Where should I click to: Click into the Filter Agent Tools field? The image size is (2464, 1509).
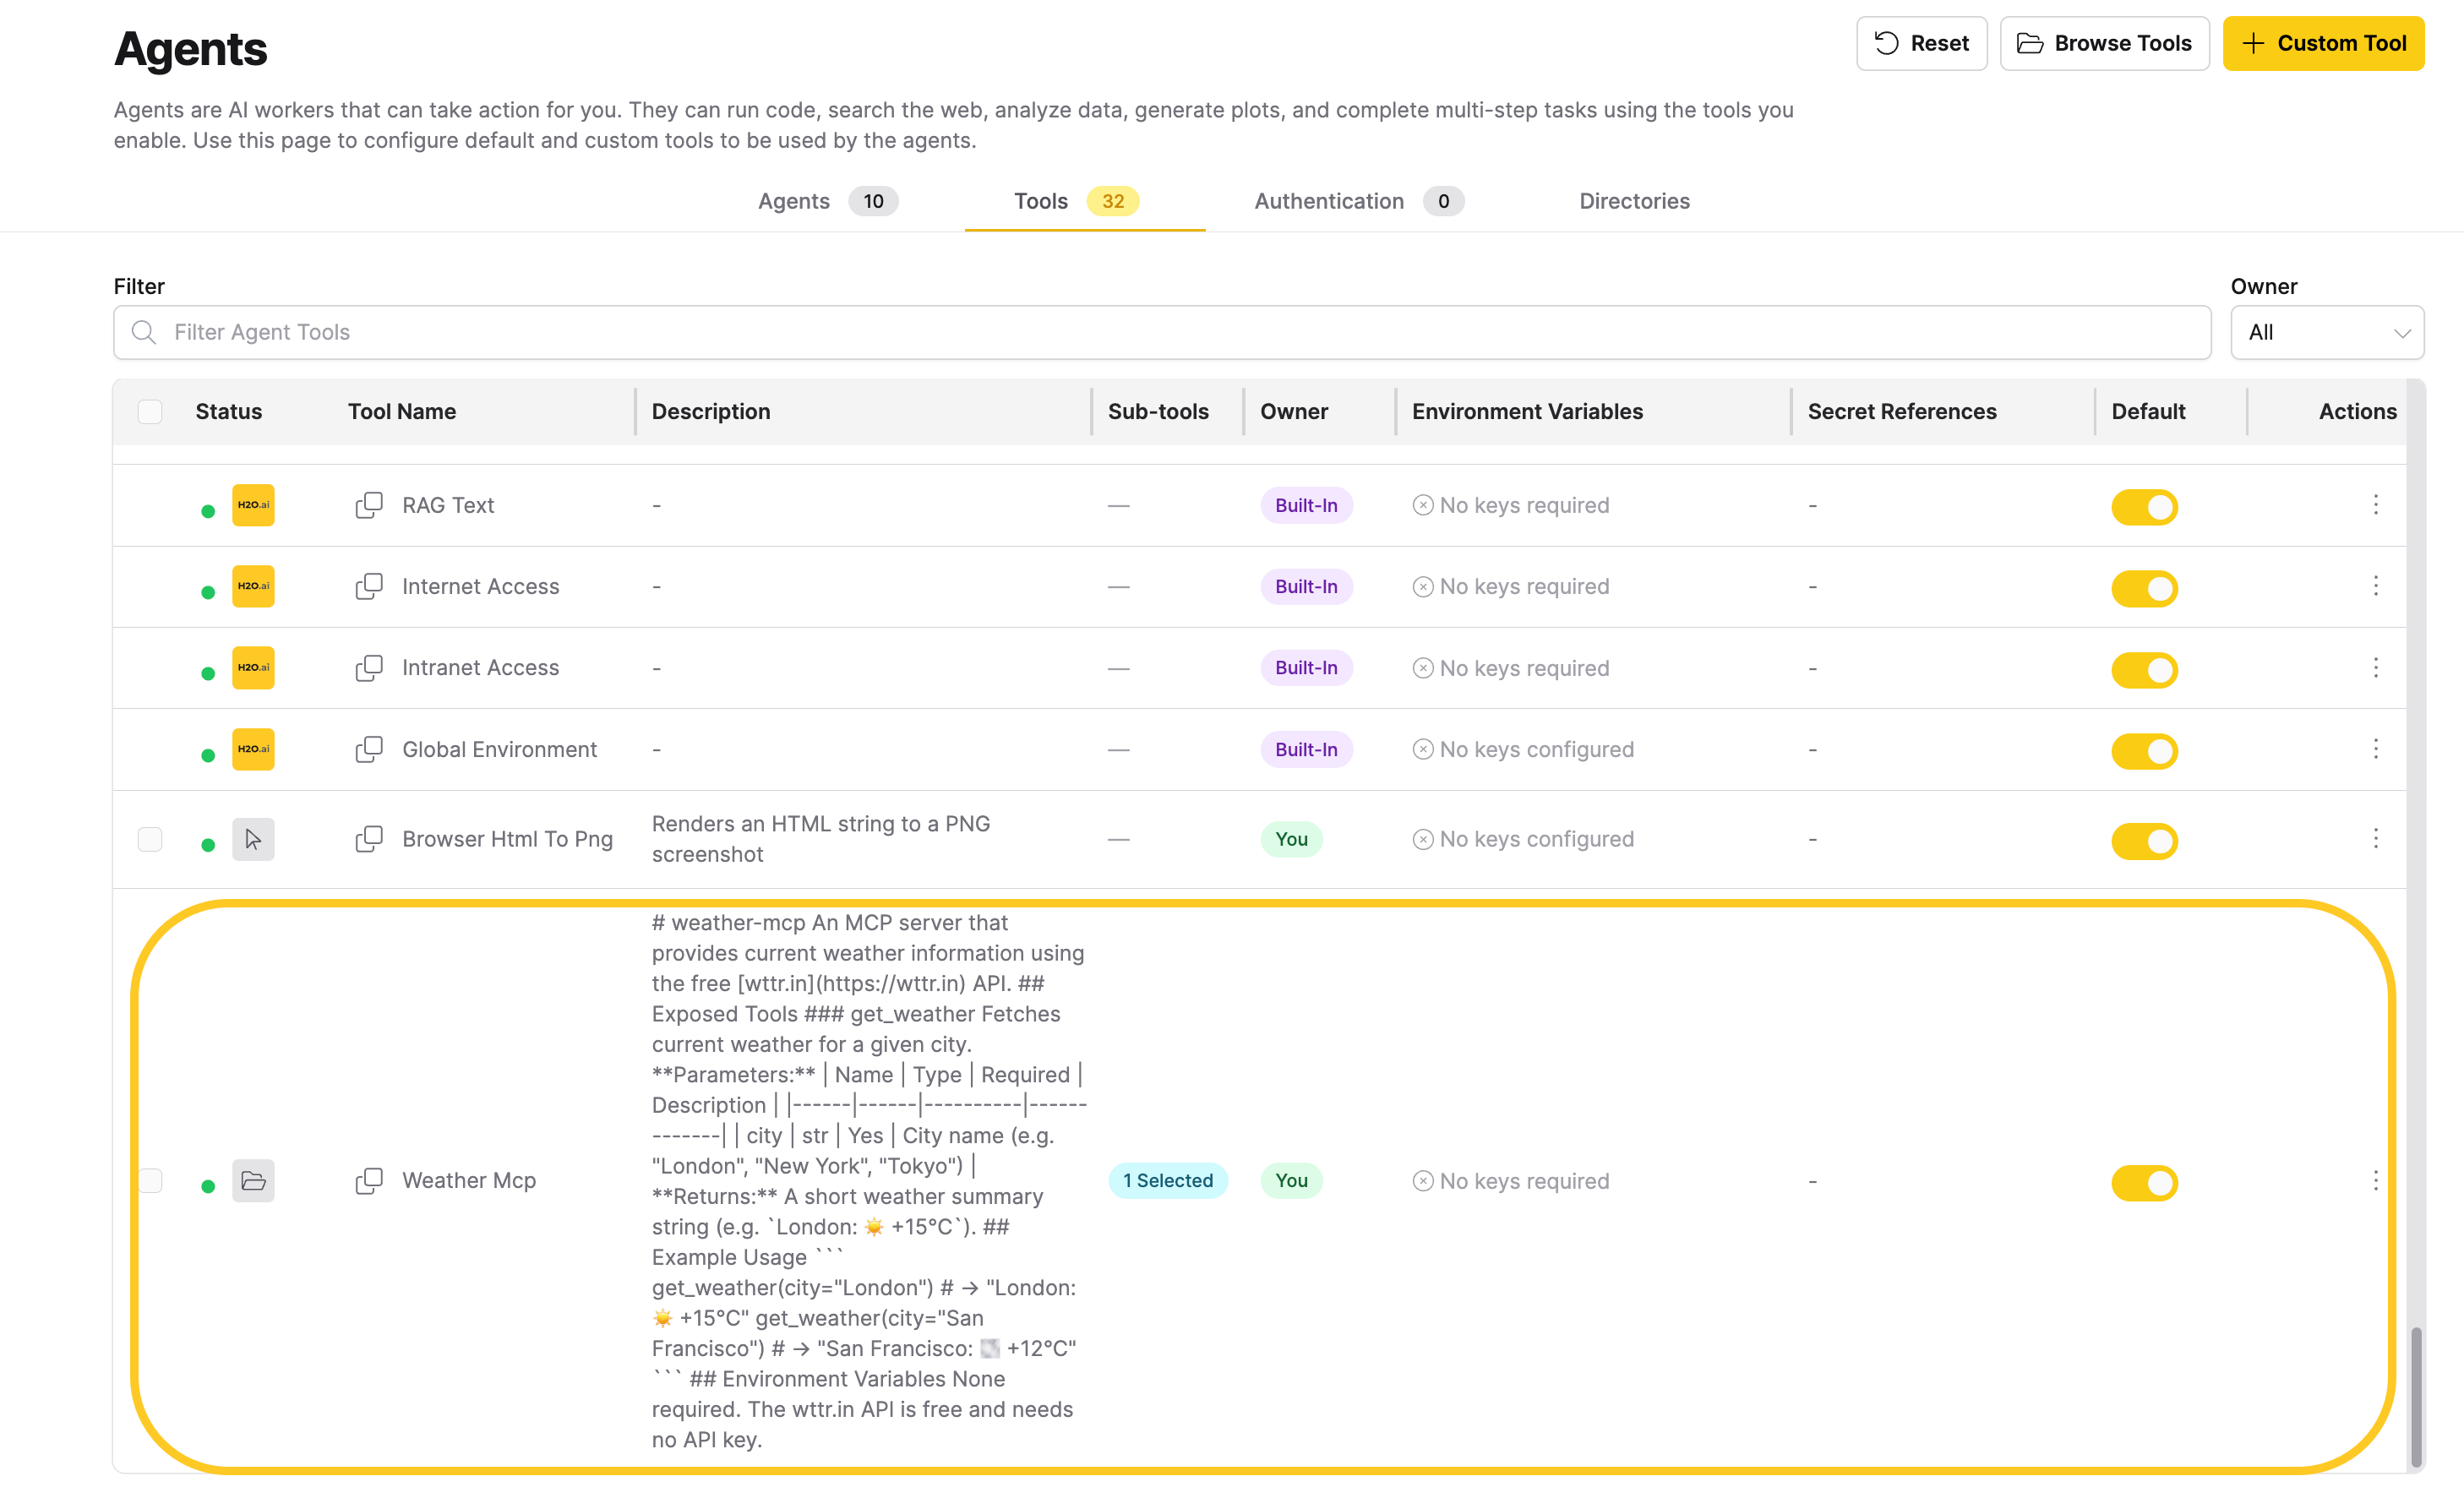[1162, 332]
